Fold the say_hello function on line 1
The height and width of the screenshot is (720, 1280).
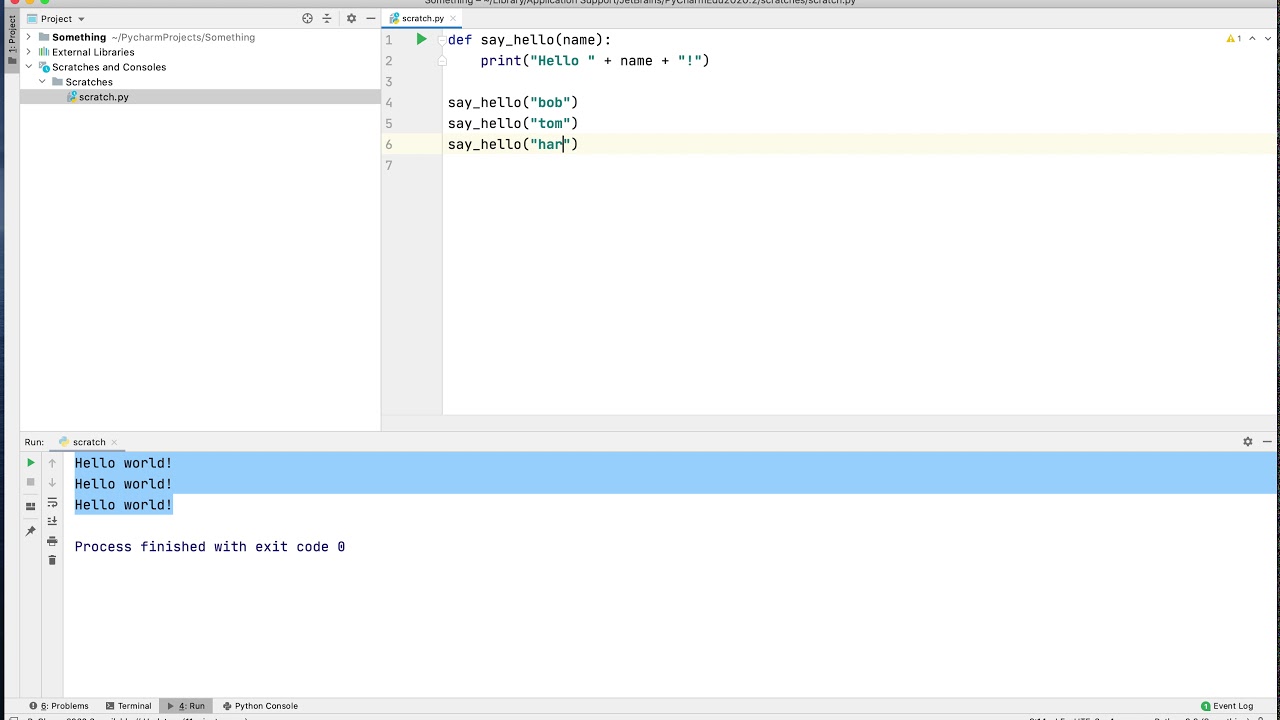point(442,40)
